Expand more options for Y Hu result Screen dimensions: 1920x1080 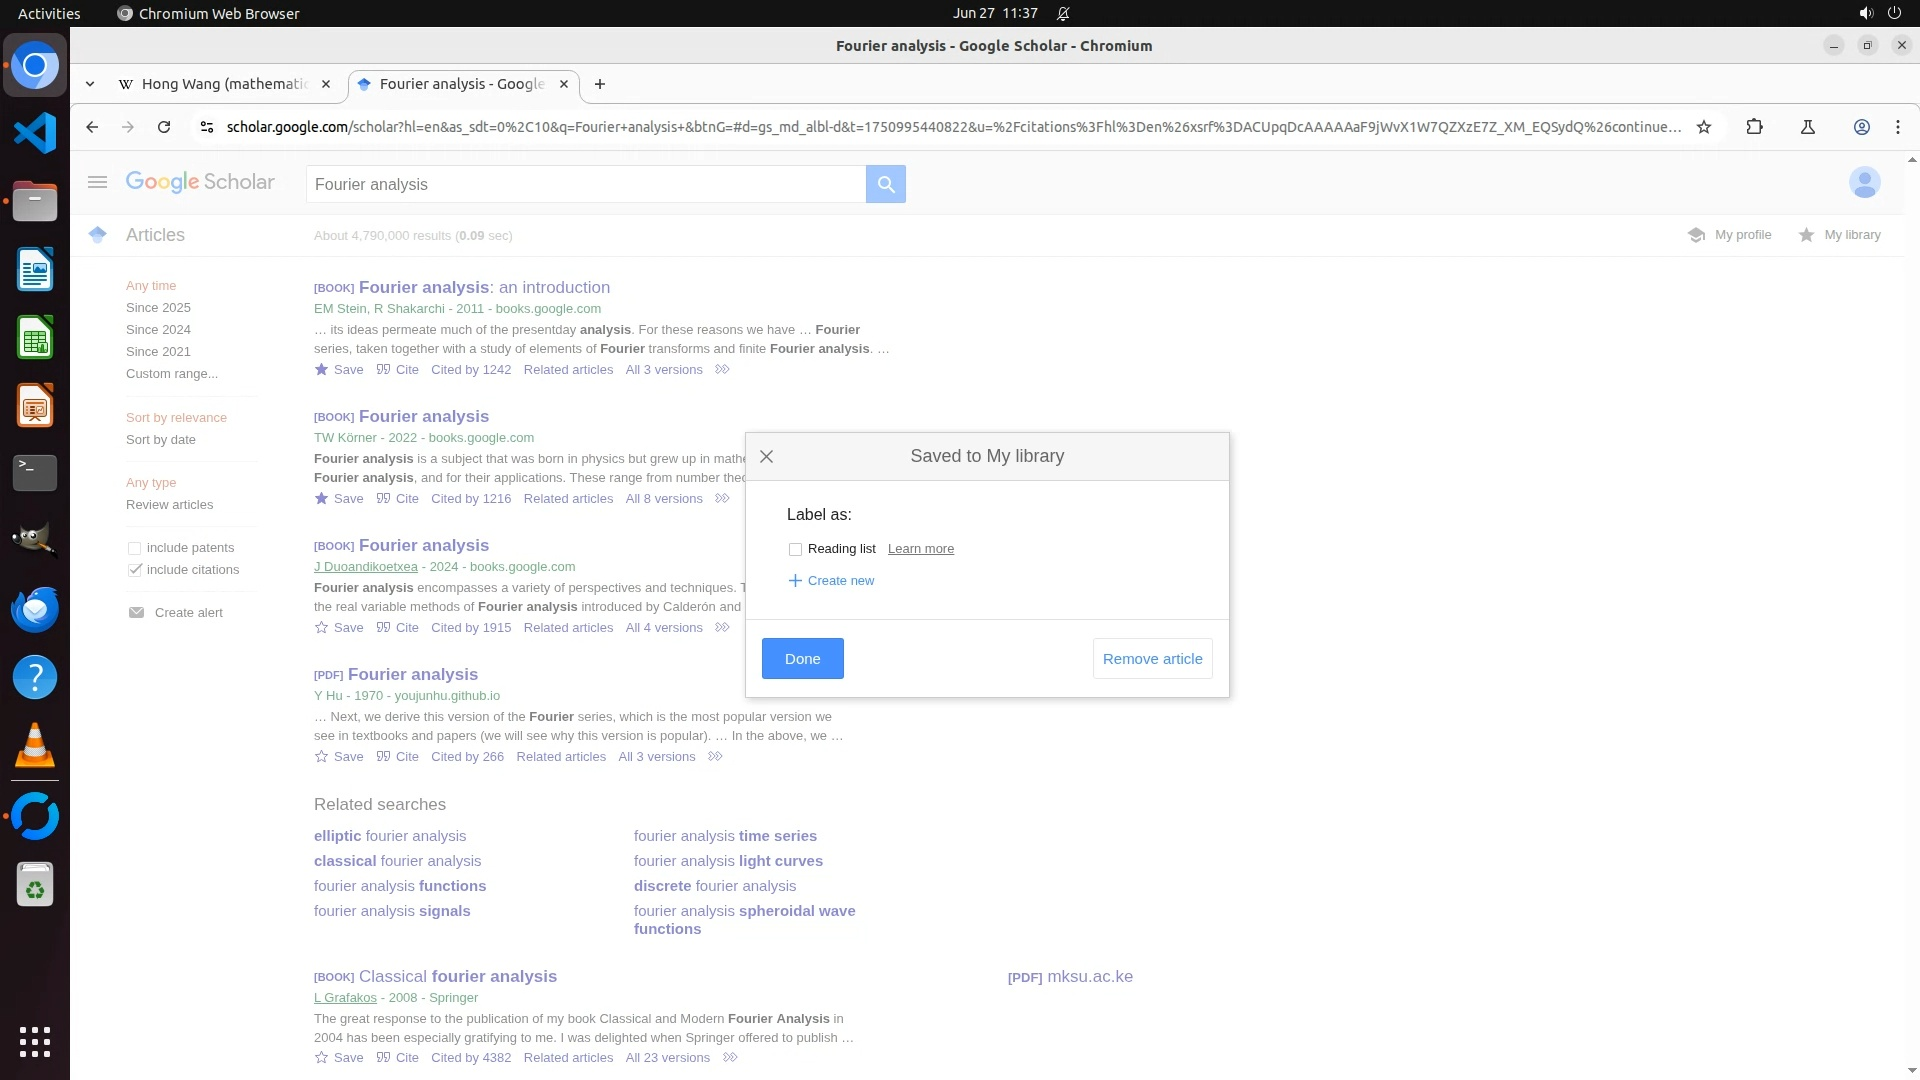coord(715,757)
